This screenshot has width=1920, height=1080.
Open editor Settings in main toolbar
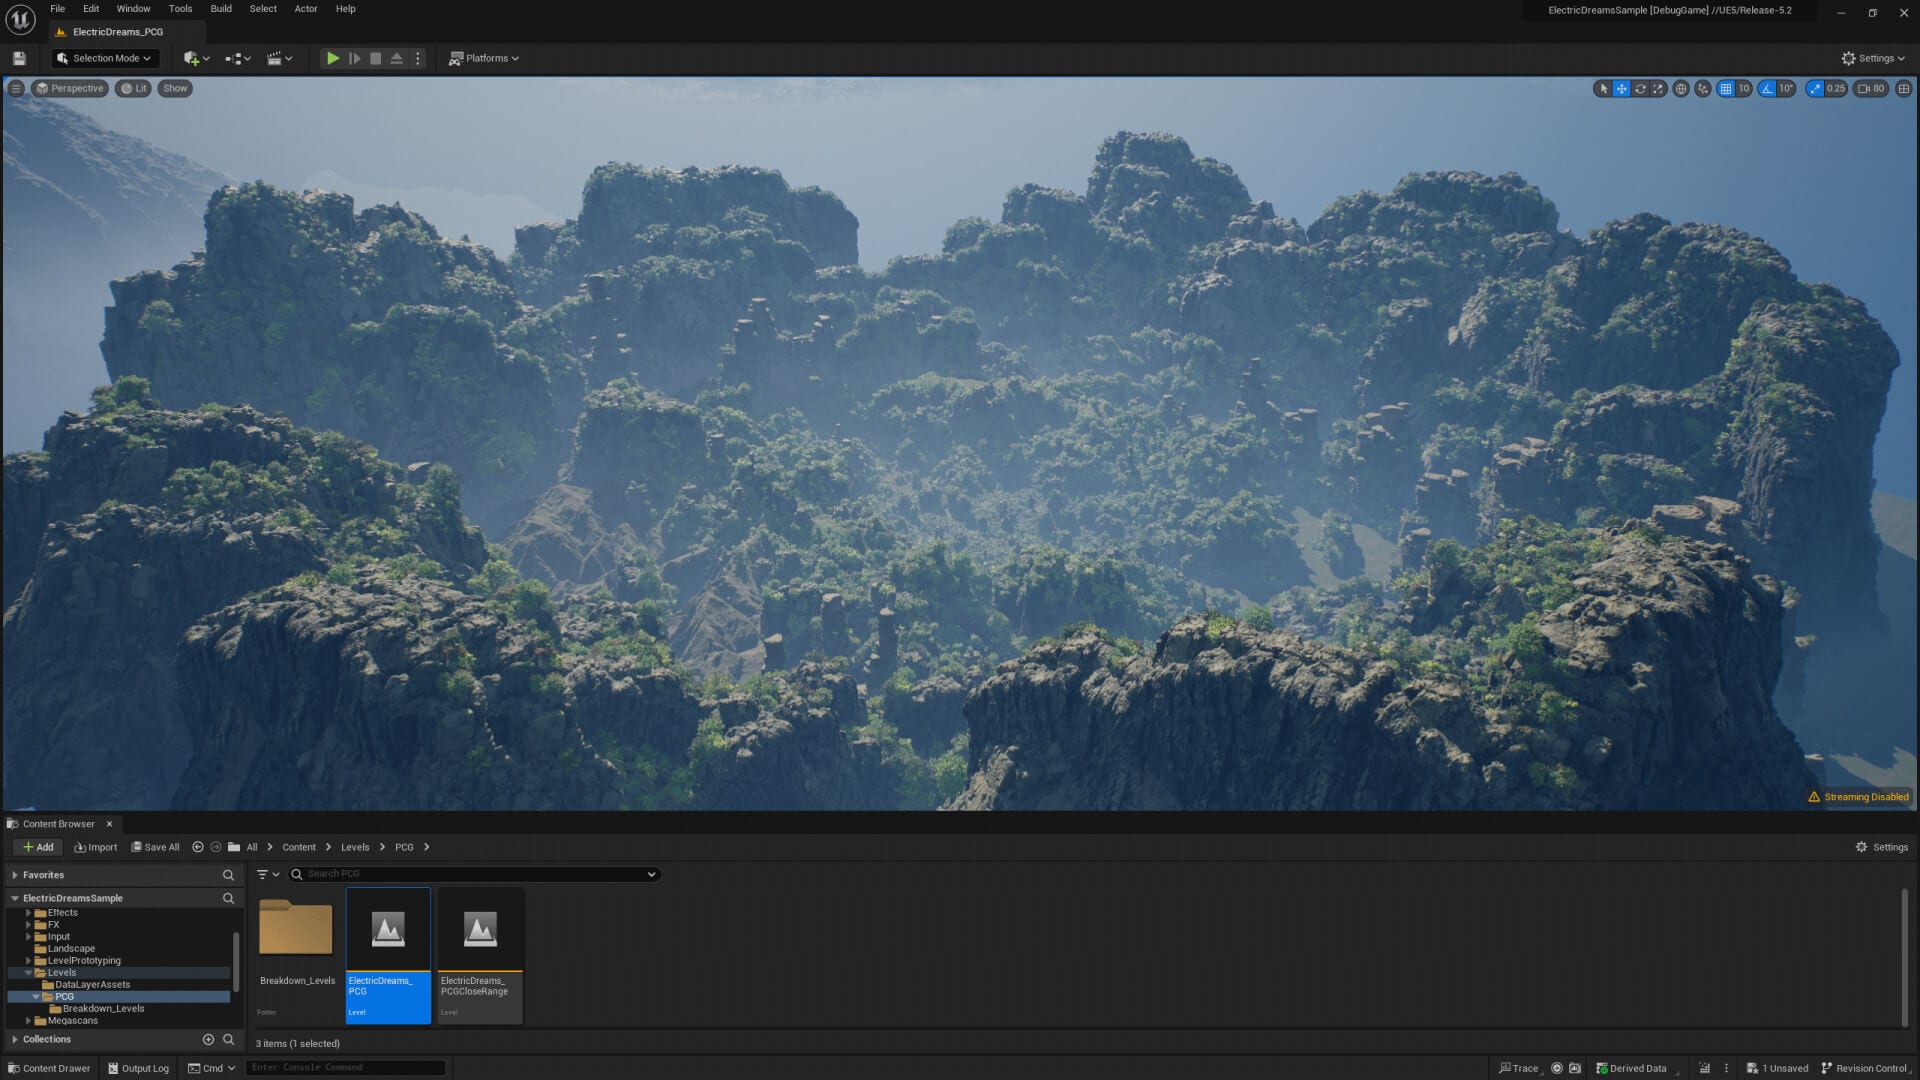(1873, 58)
